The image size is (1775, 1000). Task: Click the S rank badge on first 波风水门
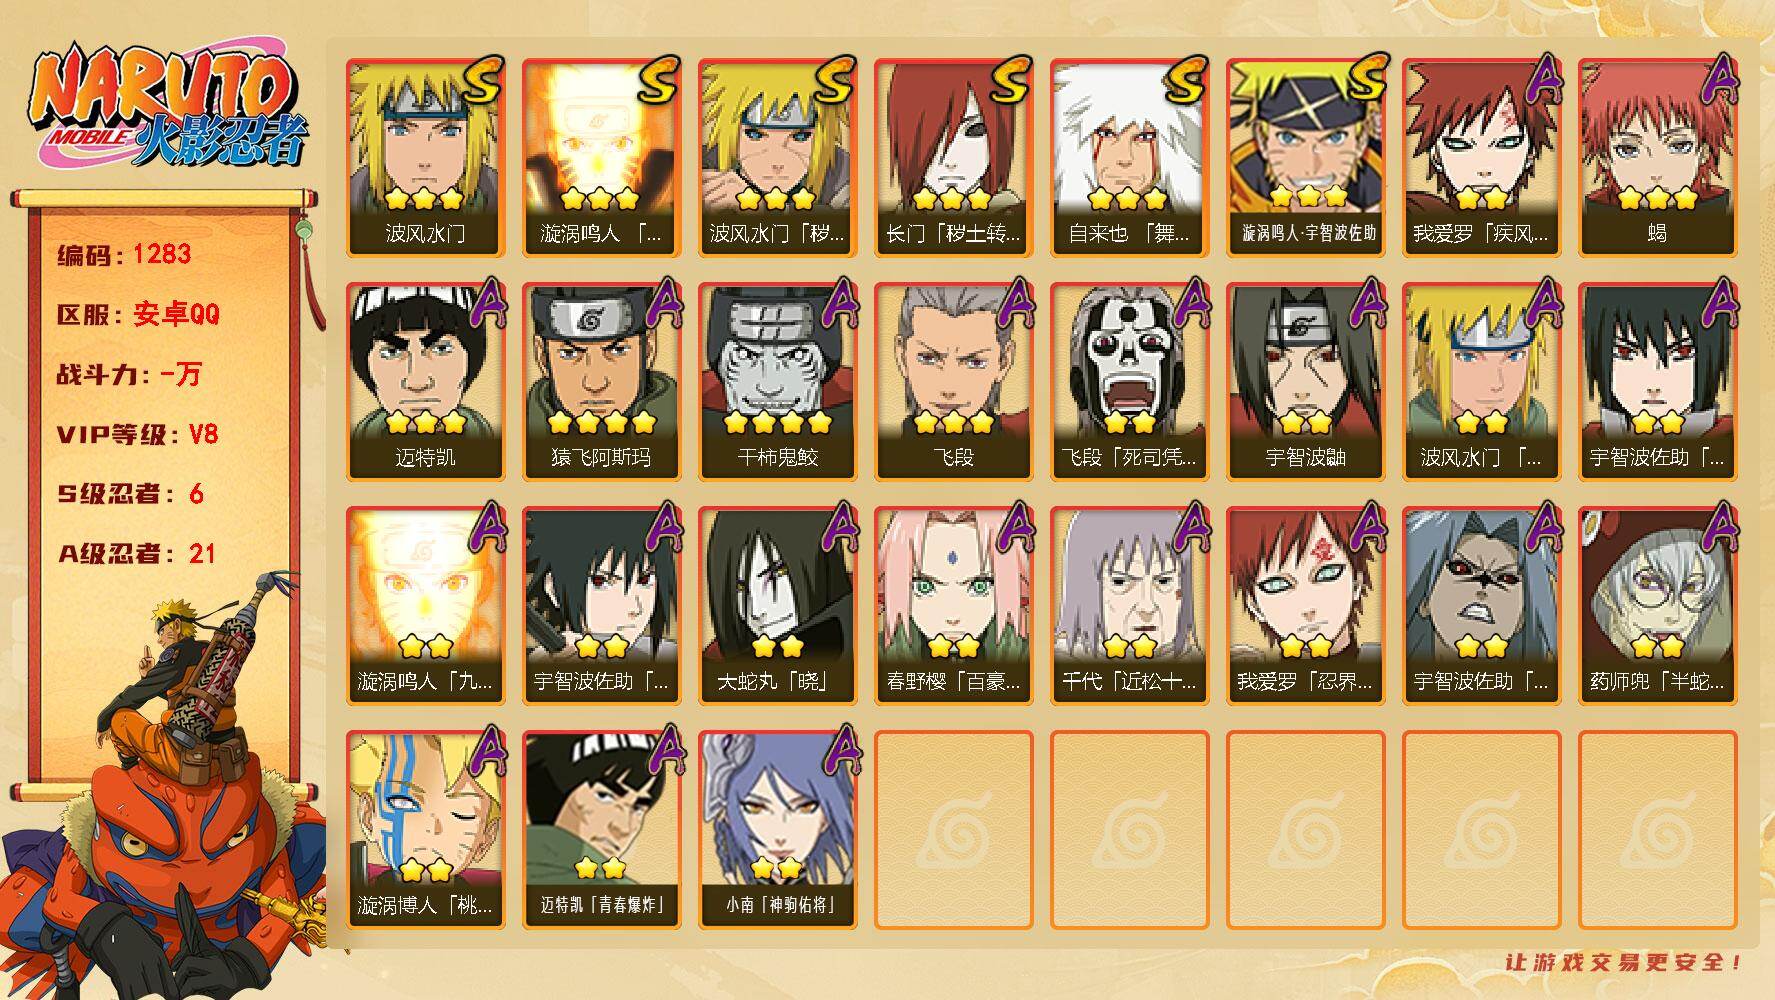pyautogui.click(x=483, y=79)
